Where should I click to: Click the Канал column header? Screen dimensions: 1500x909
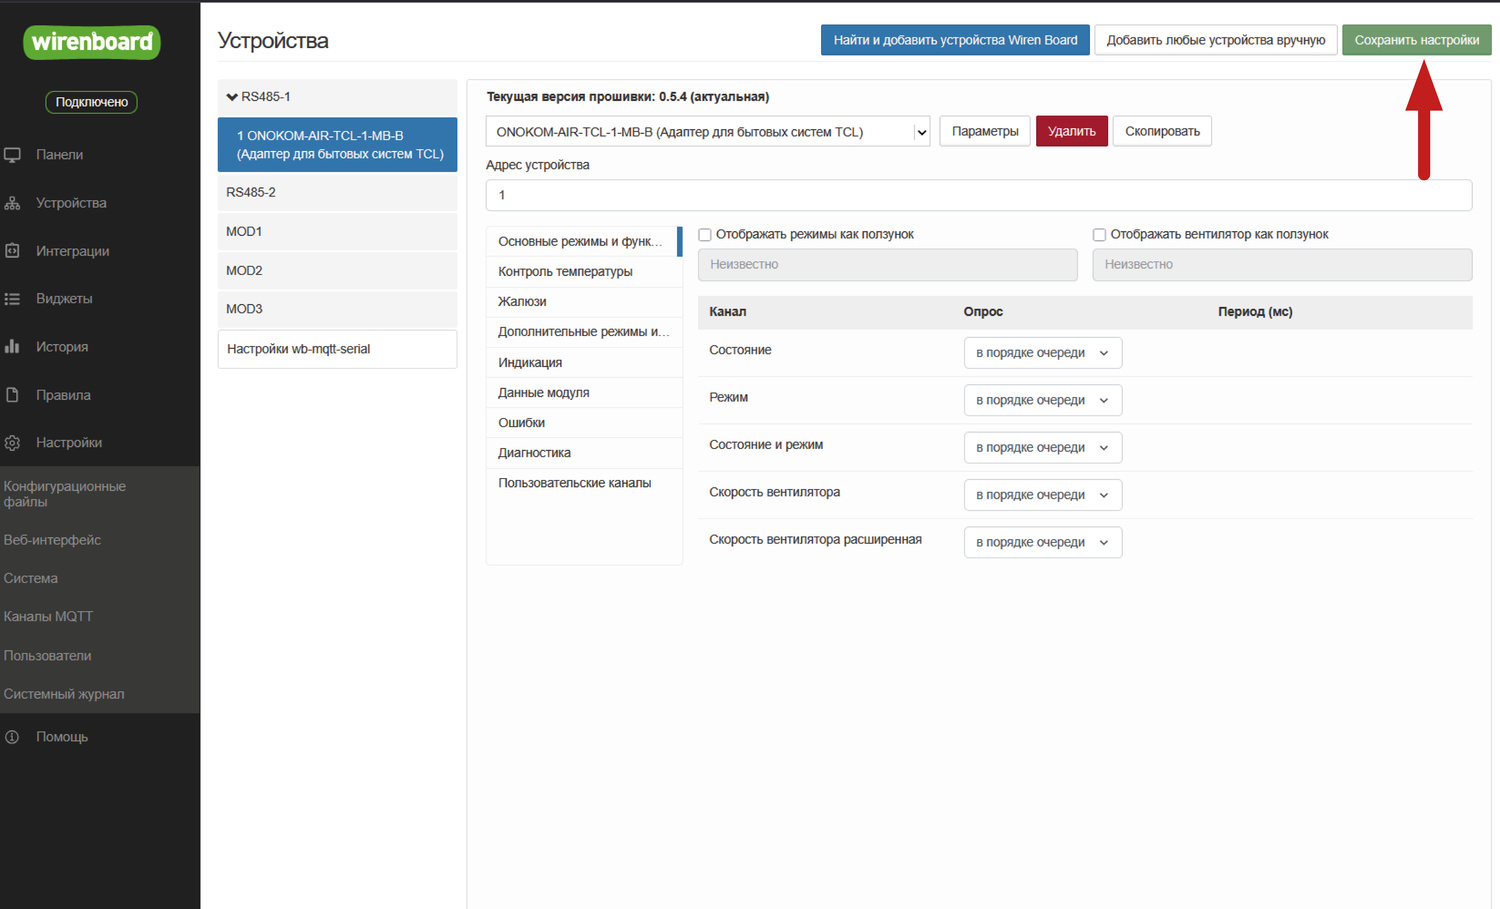tap(728, 312)
